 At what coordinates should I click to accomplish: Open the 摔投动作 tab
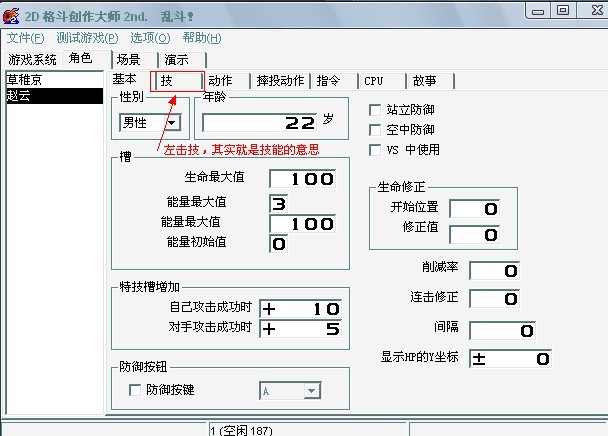click(x=280, y=81)
